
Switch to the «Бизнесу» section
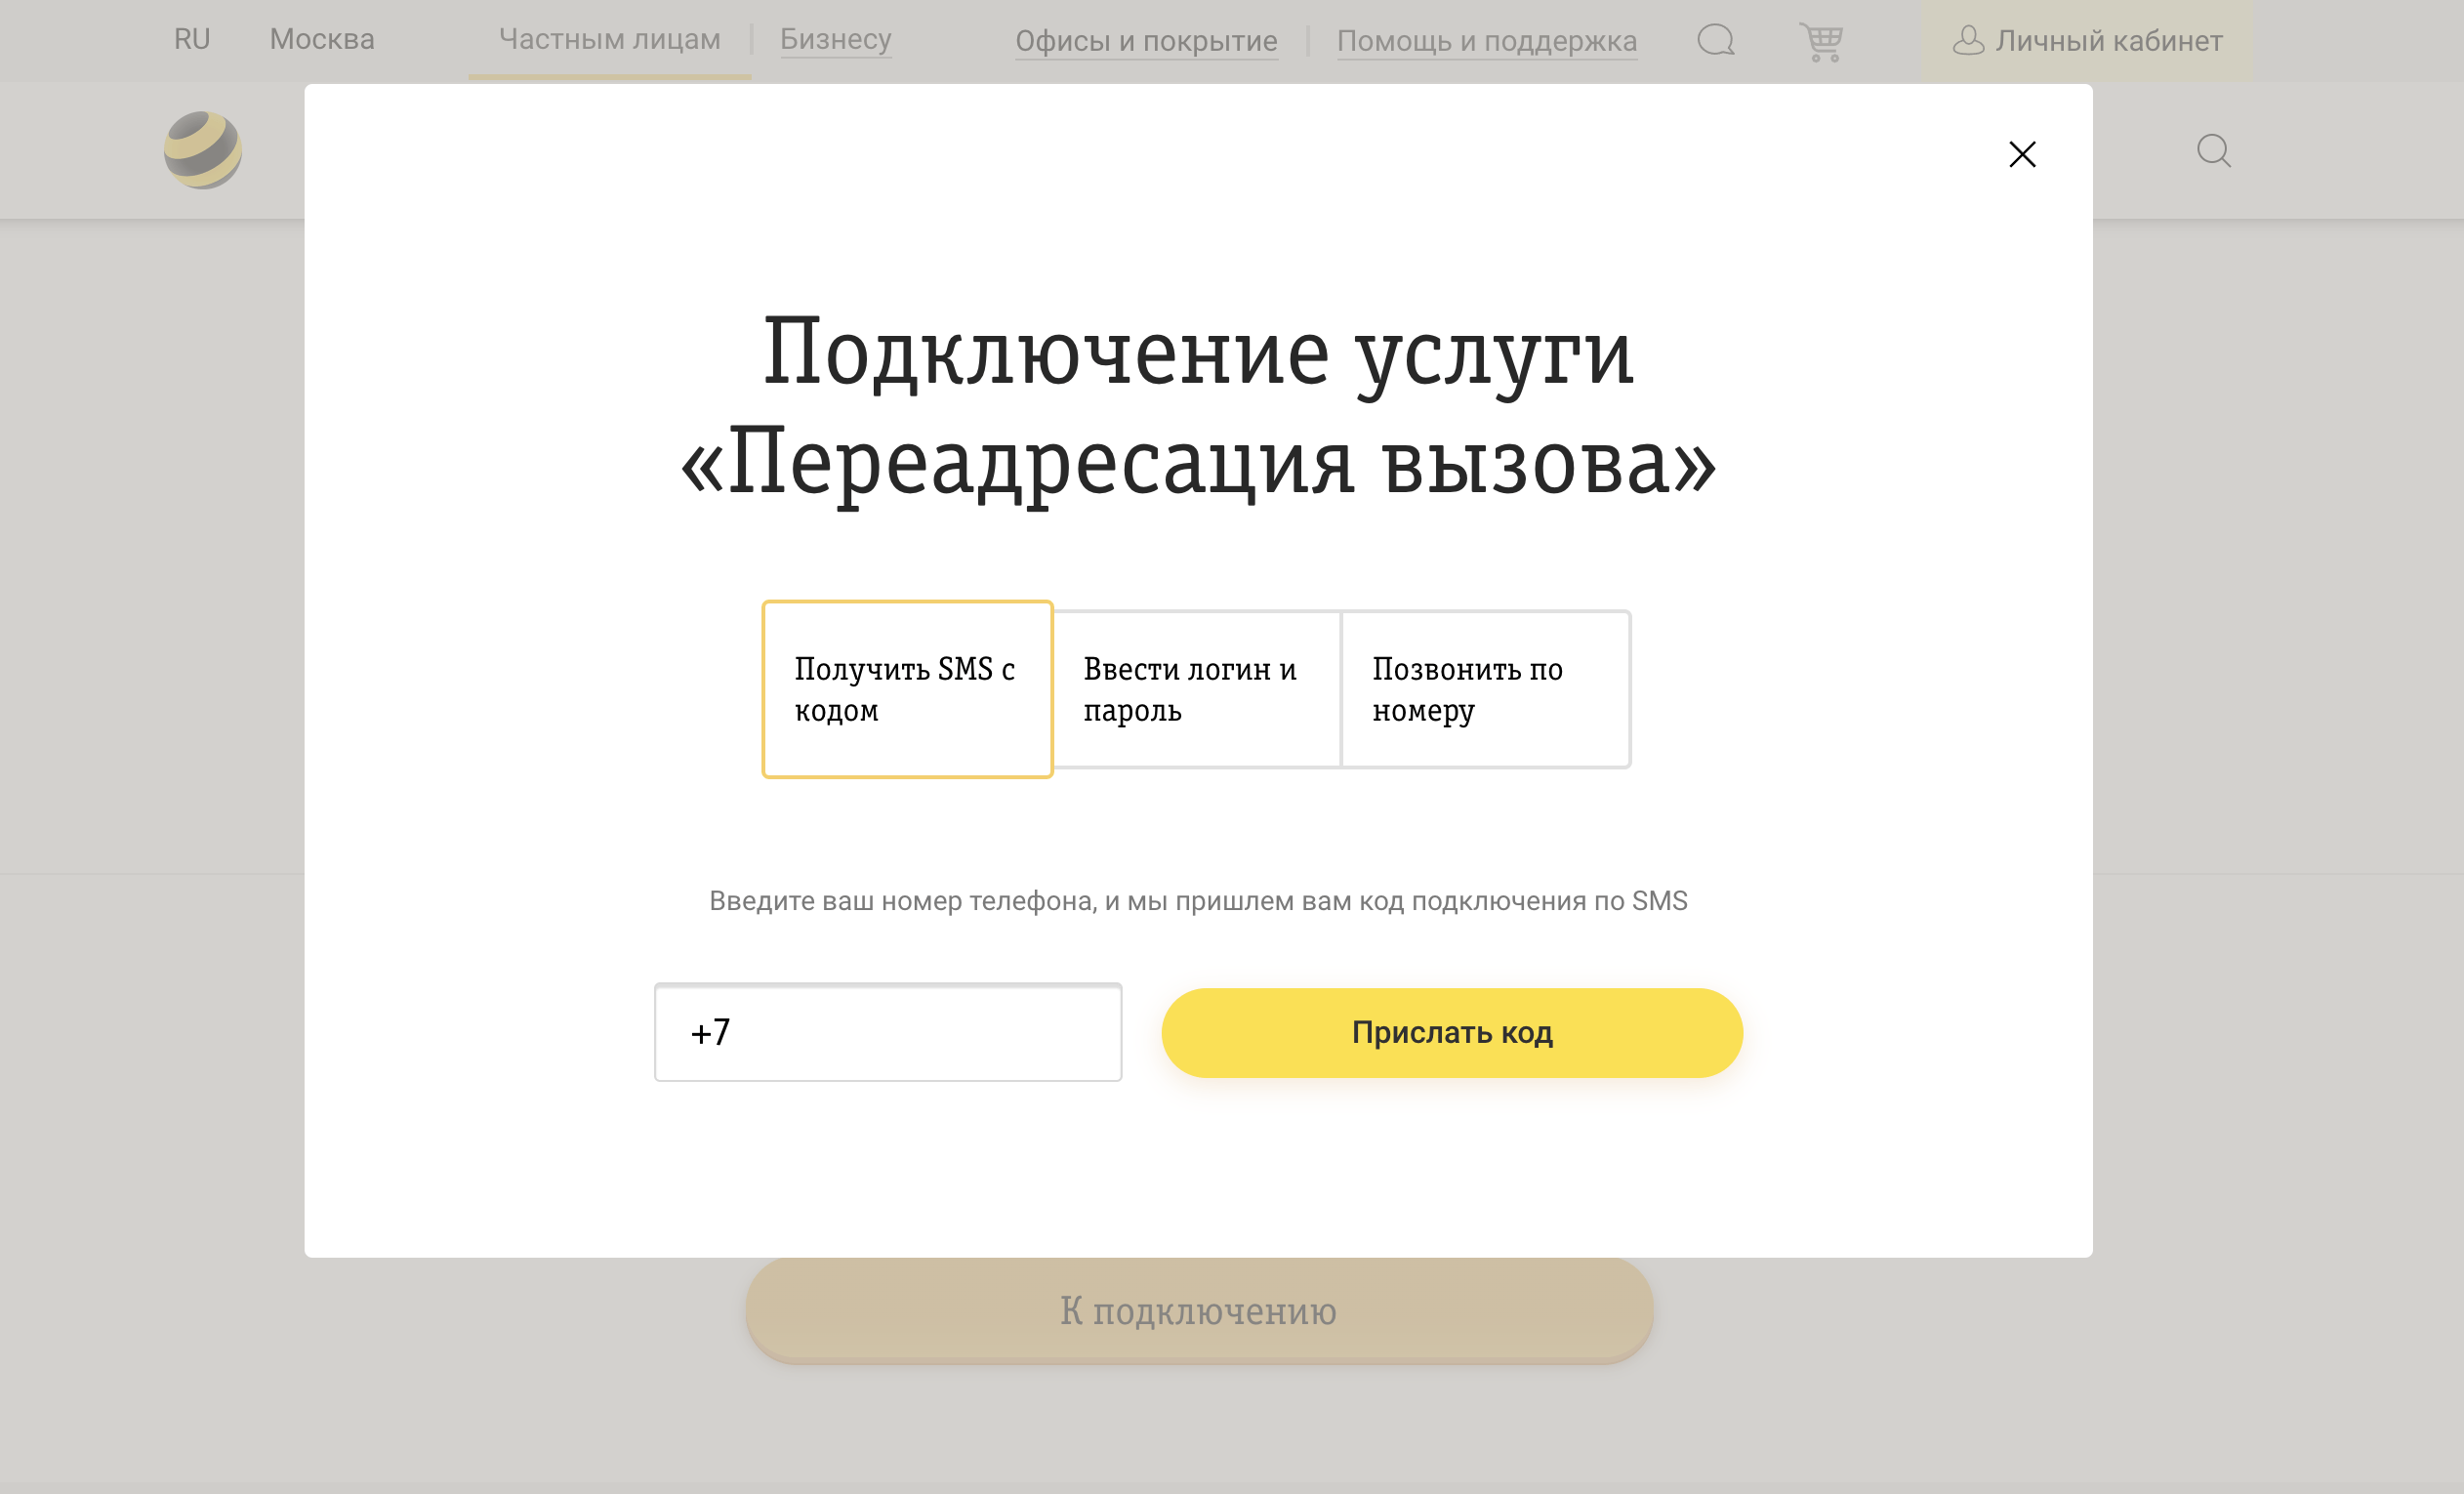pyautogui.click(x=836, y=40)
